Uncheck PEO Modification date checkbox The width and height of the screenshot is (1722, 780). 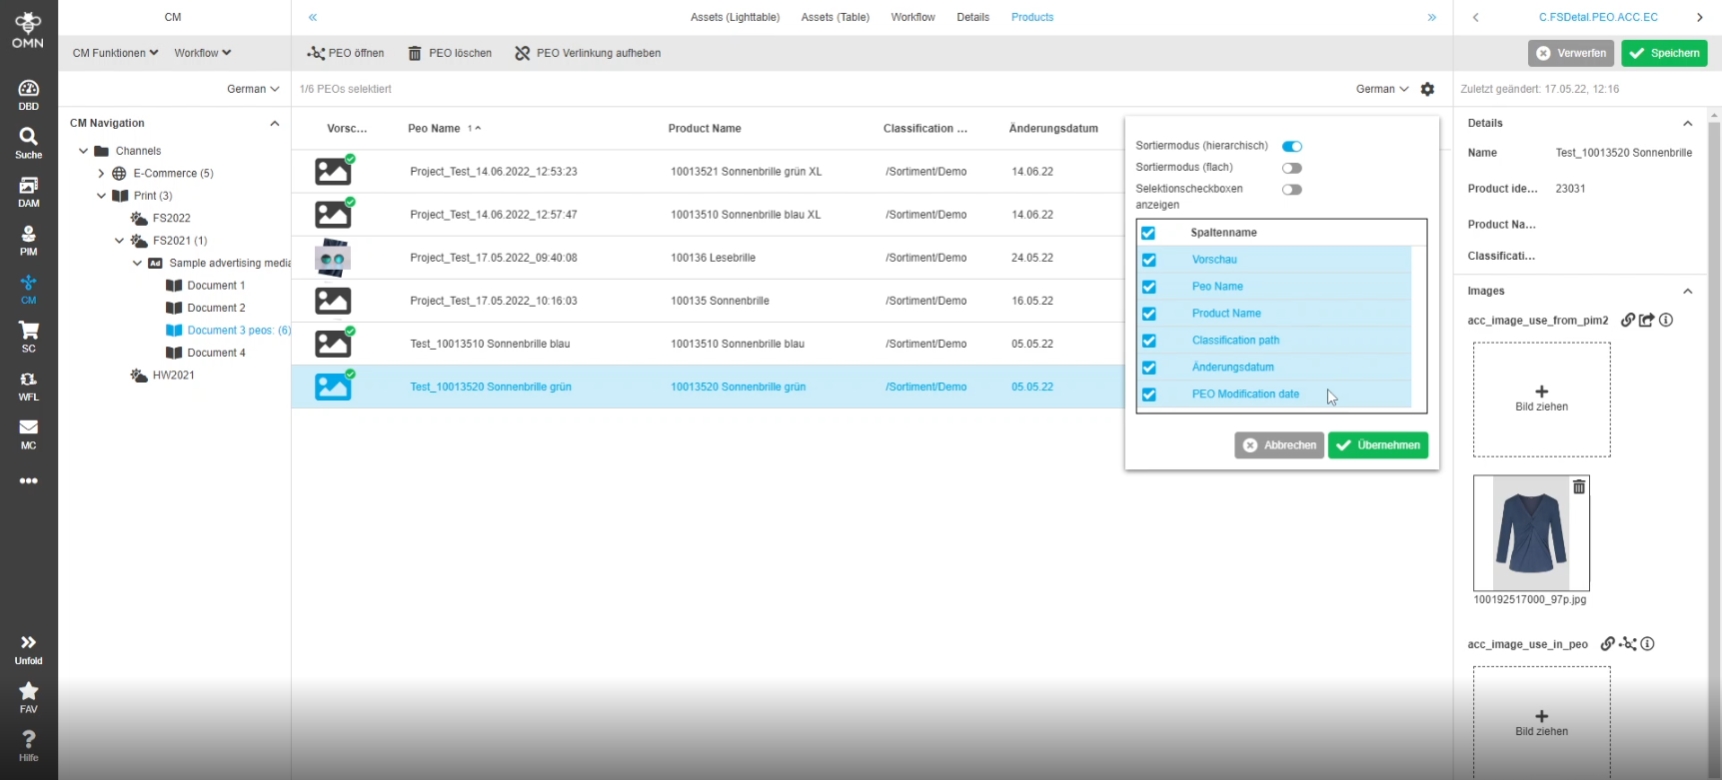[1149, 395]
